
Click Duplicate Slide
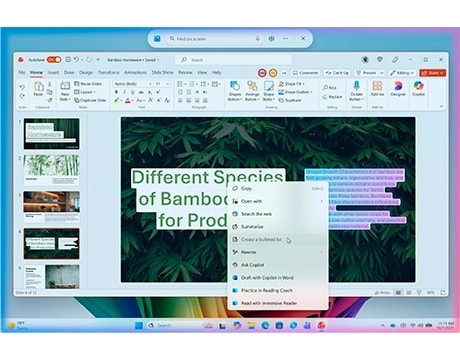(90, 100)
